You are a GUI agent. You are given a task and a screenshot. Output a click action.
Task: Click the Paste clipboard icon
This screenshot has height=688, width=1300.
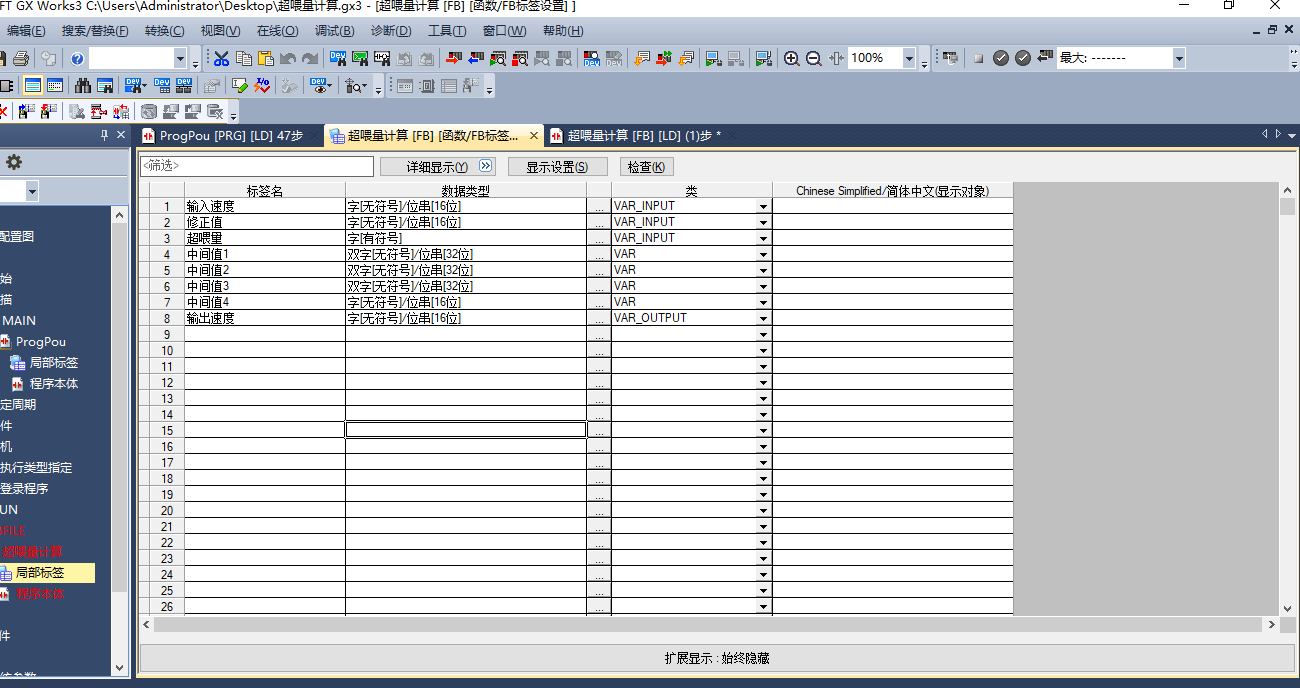coord(265,59)
